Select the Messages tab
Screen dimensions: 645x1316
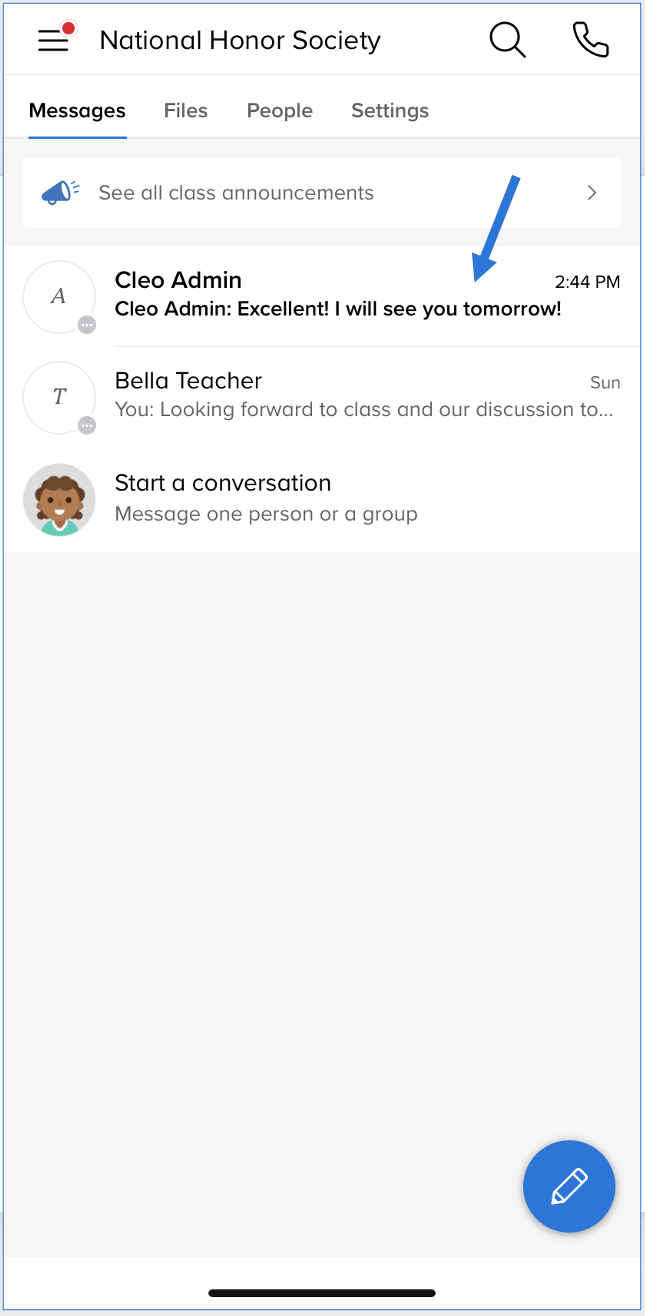(77, 111)
